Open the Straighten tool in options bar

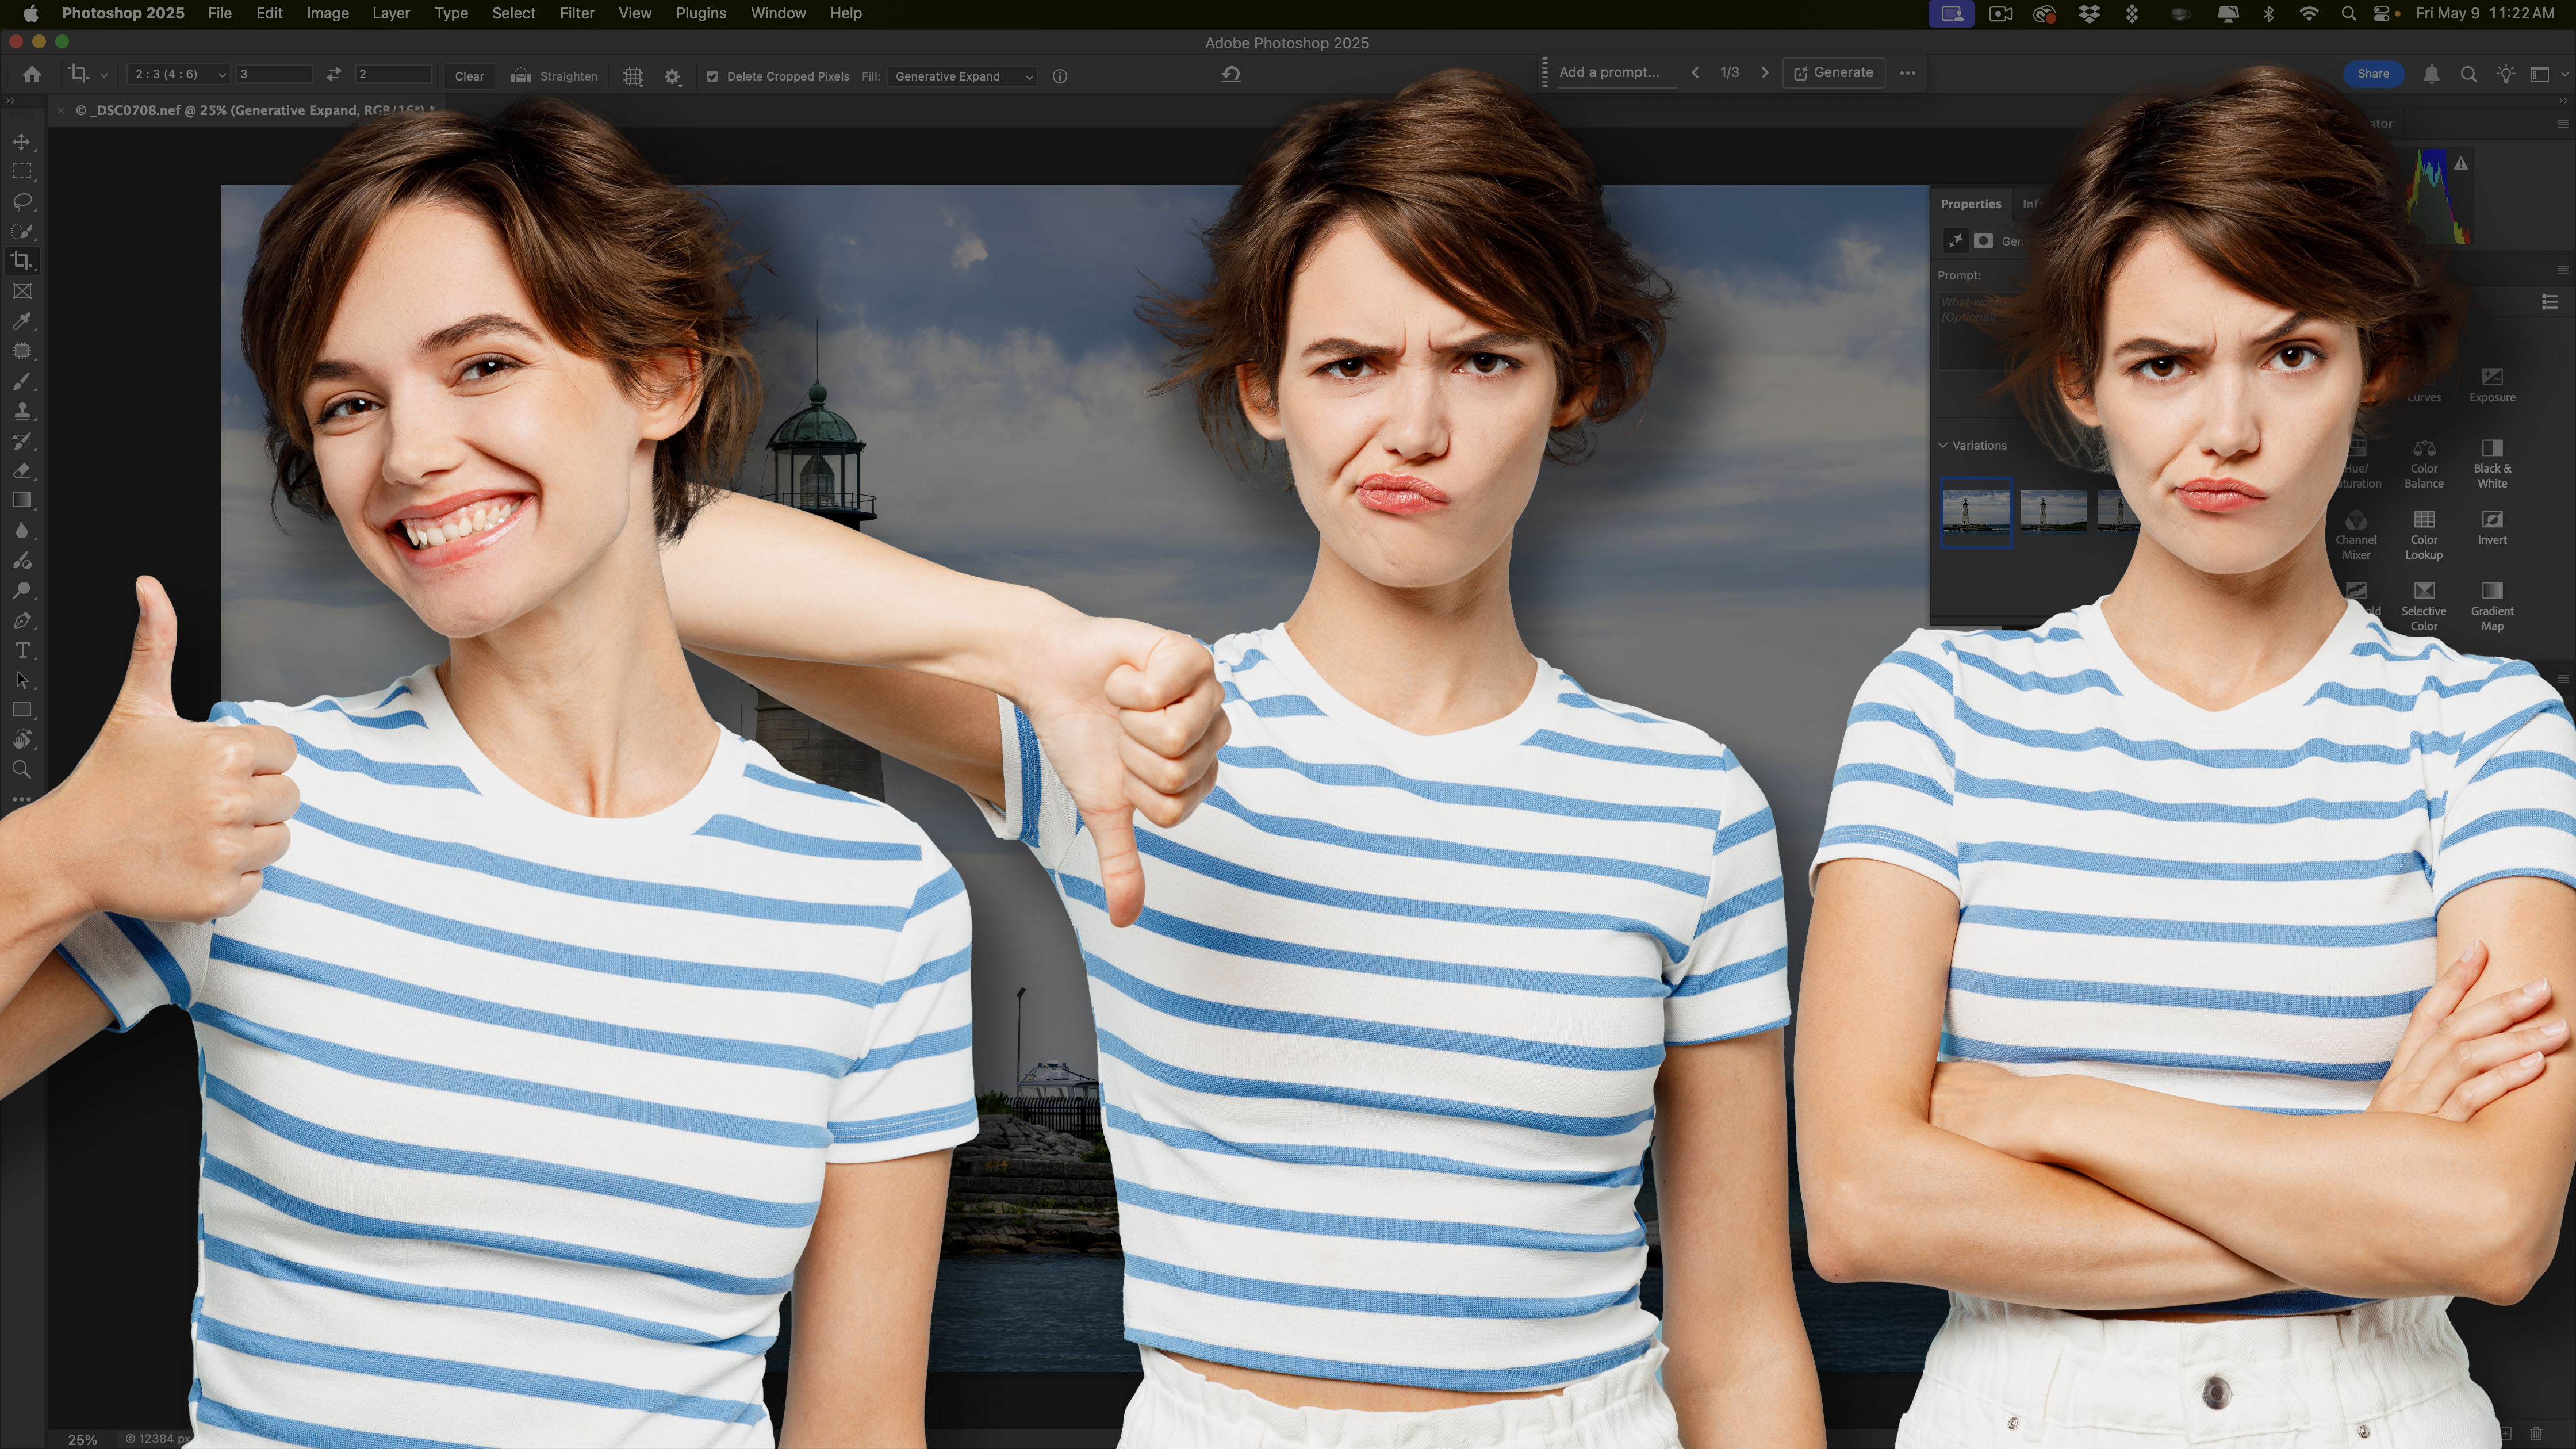coord(553,75)
